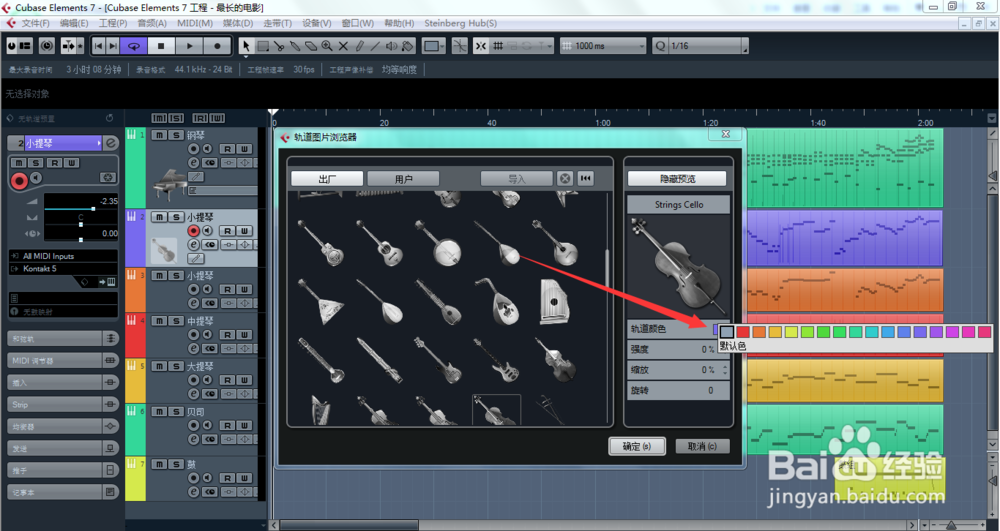
Task: Open the grid type 1000 ms dropdown
Action: [x=603, y=46]
